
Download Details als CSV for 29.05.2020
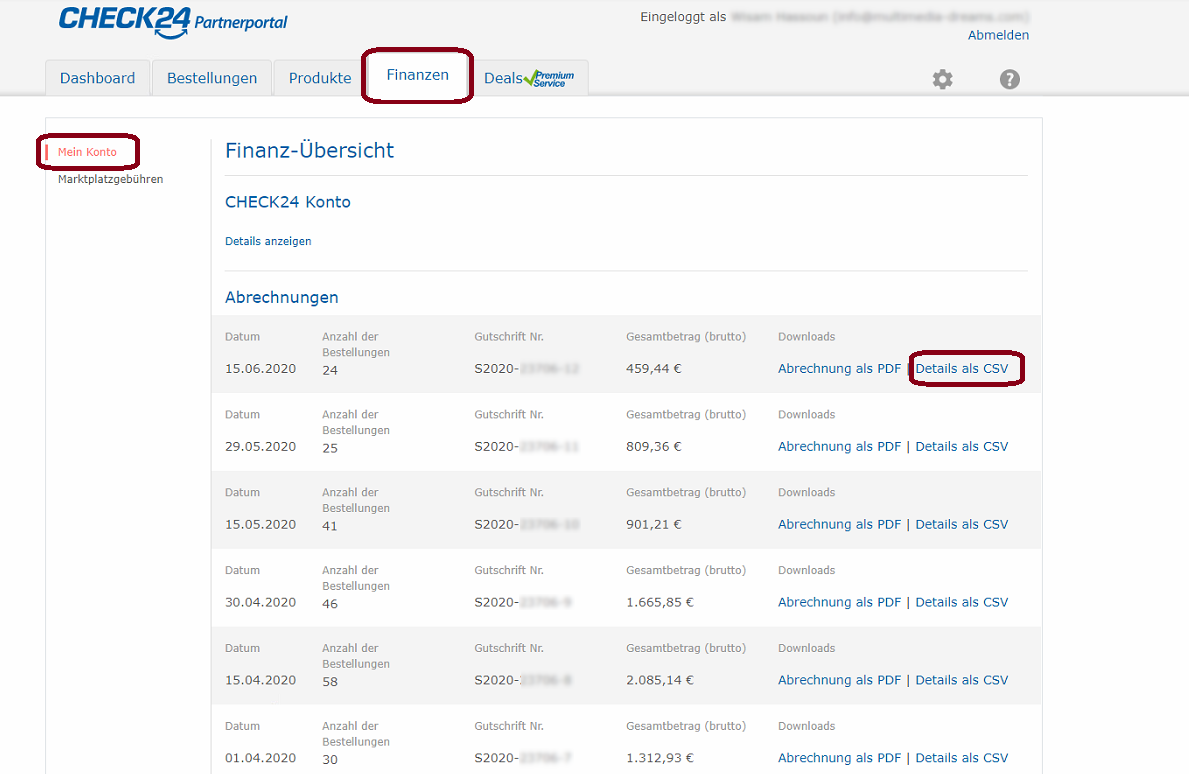point(962,446)
